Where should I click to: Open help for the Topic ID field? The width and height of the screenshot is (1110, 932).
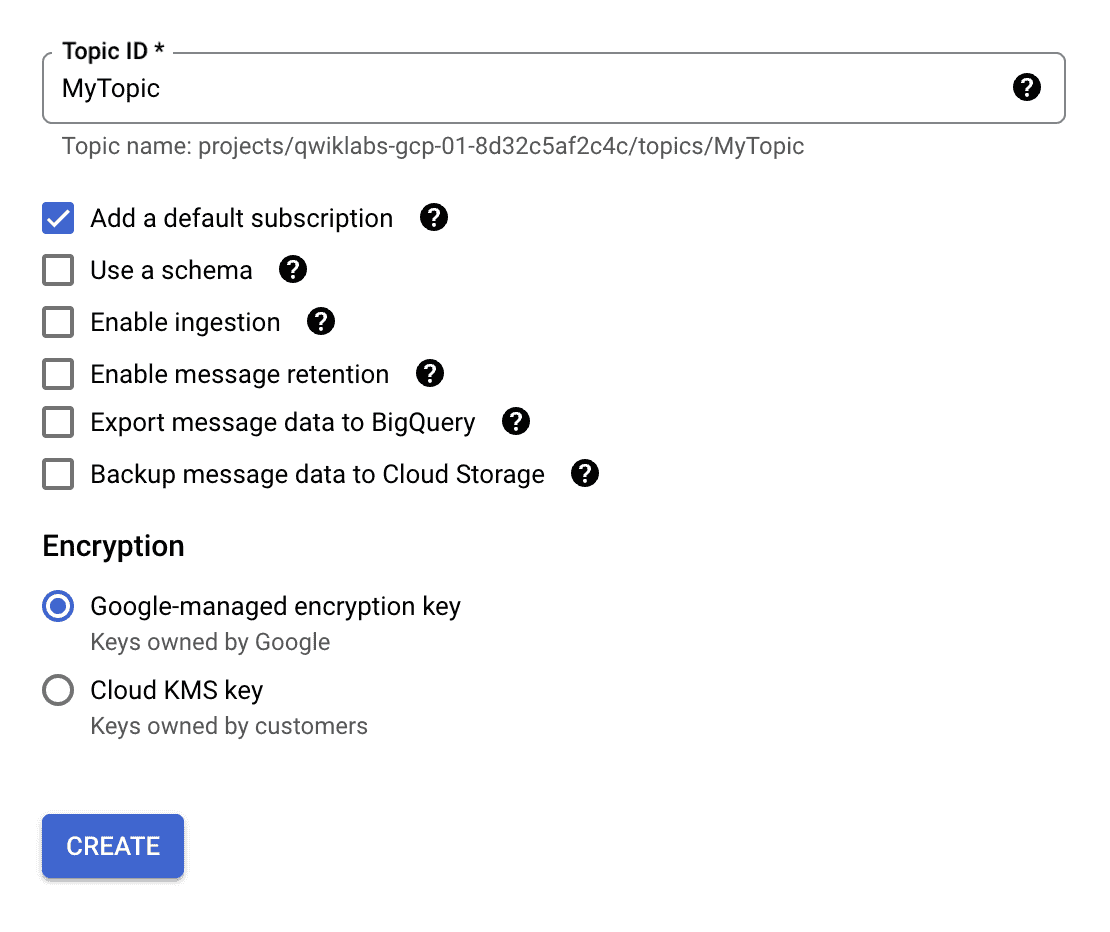pos(1027,88)
